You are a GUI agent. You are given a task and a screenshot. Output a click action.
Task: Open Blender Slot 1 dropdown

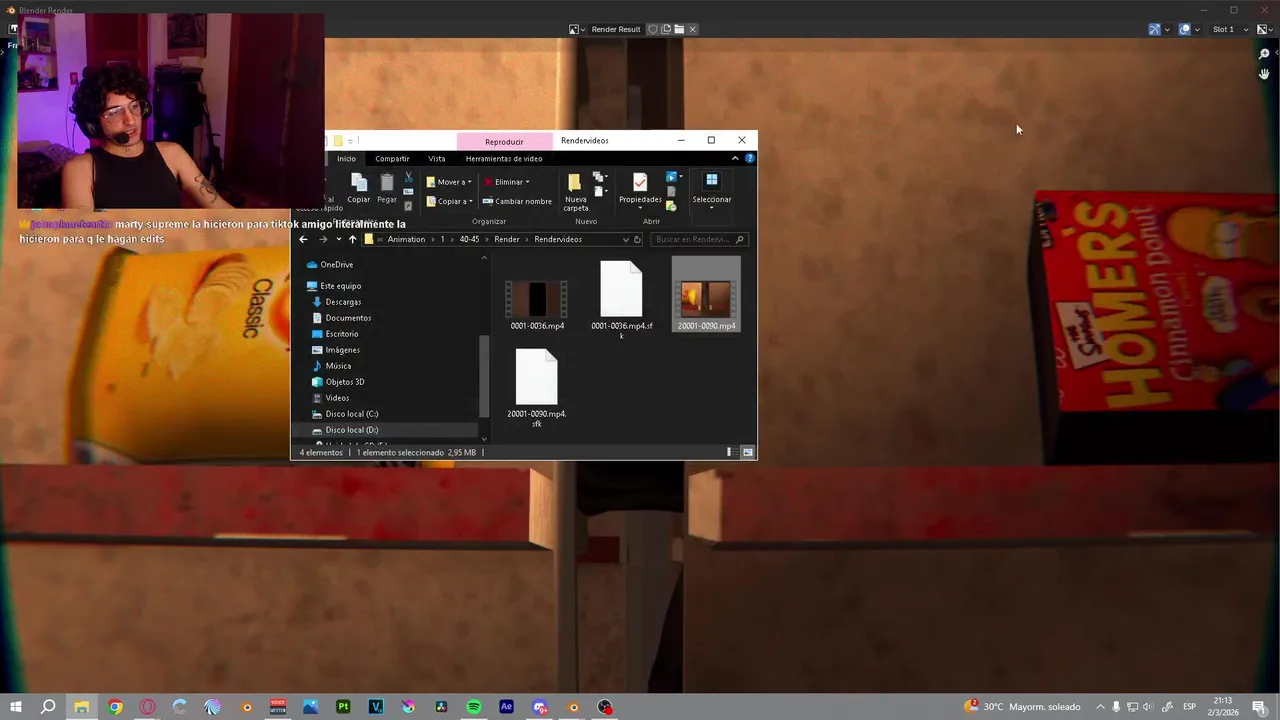1230,29
